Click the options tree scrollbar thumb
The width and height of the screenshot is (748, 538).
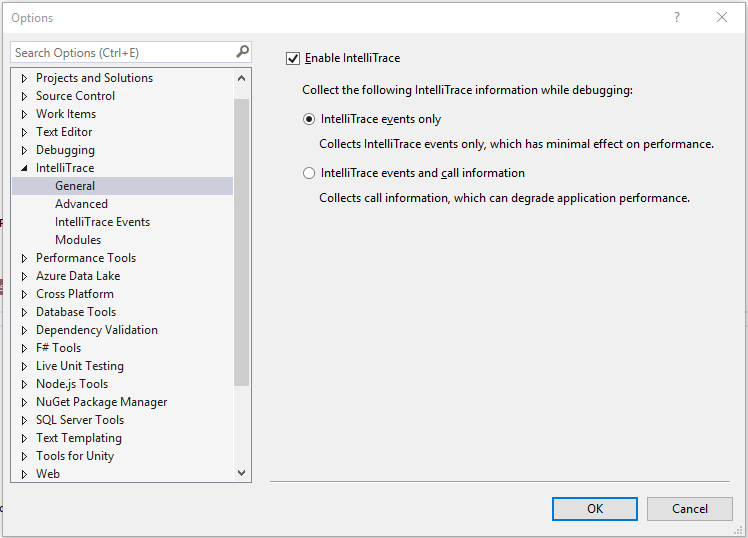[x=241, y=242]
